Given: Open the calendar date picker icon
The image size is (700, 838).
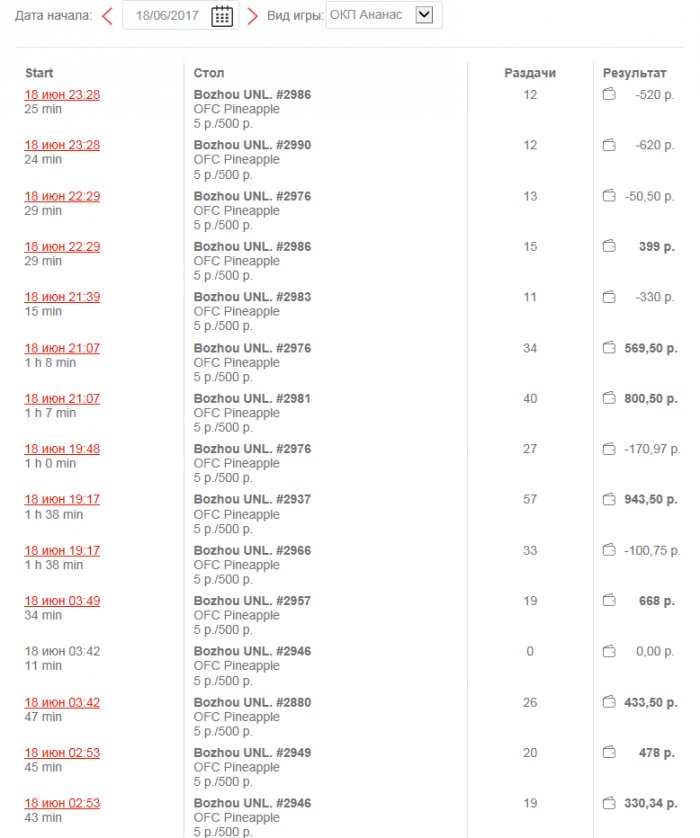Looking at the screenshot, I should tap(222, 15).
